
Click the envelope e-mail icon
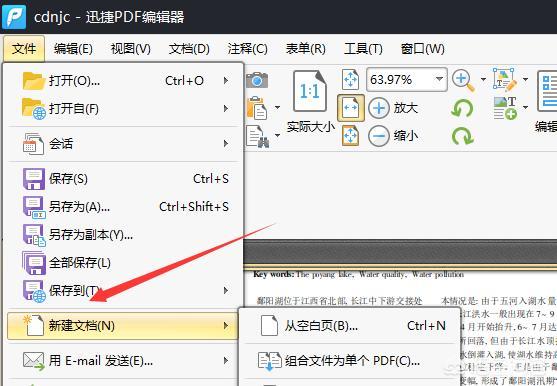click(33, 361)
